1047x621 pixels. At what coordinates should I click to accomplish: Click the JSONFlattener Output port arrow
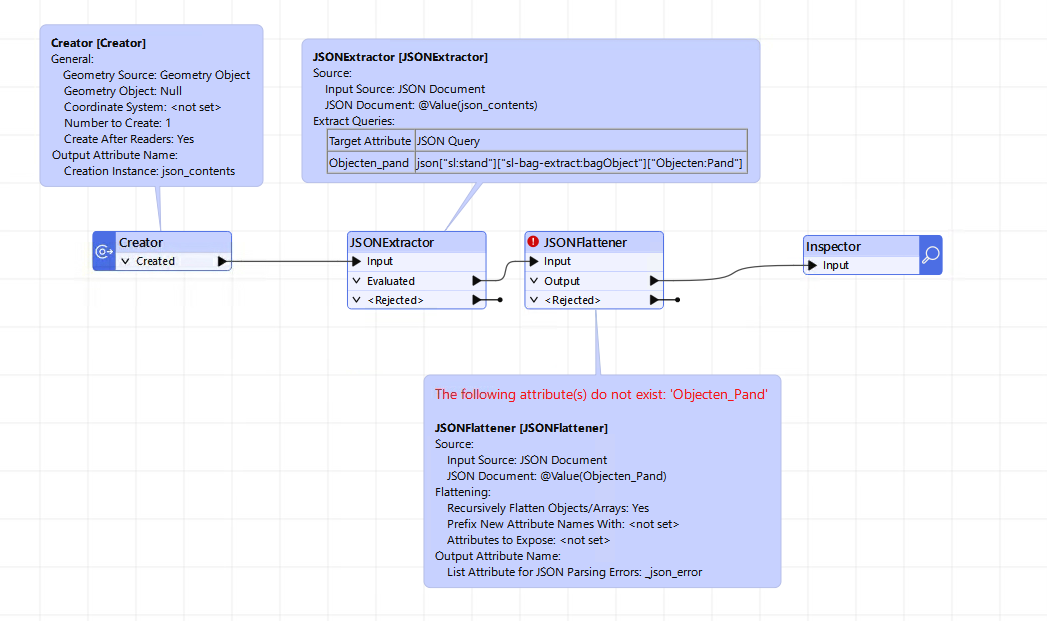[x=654, y=281]
